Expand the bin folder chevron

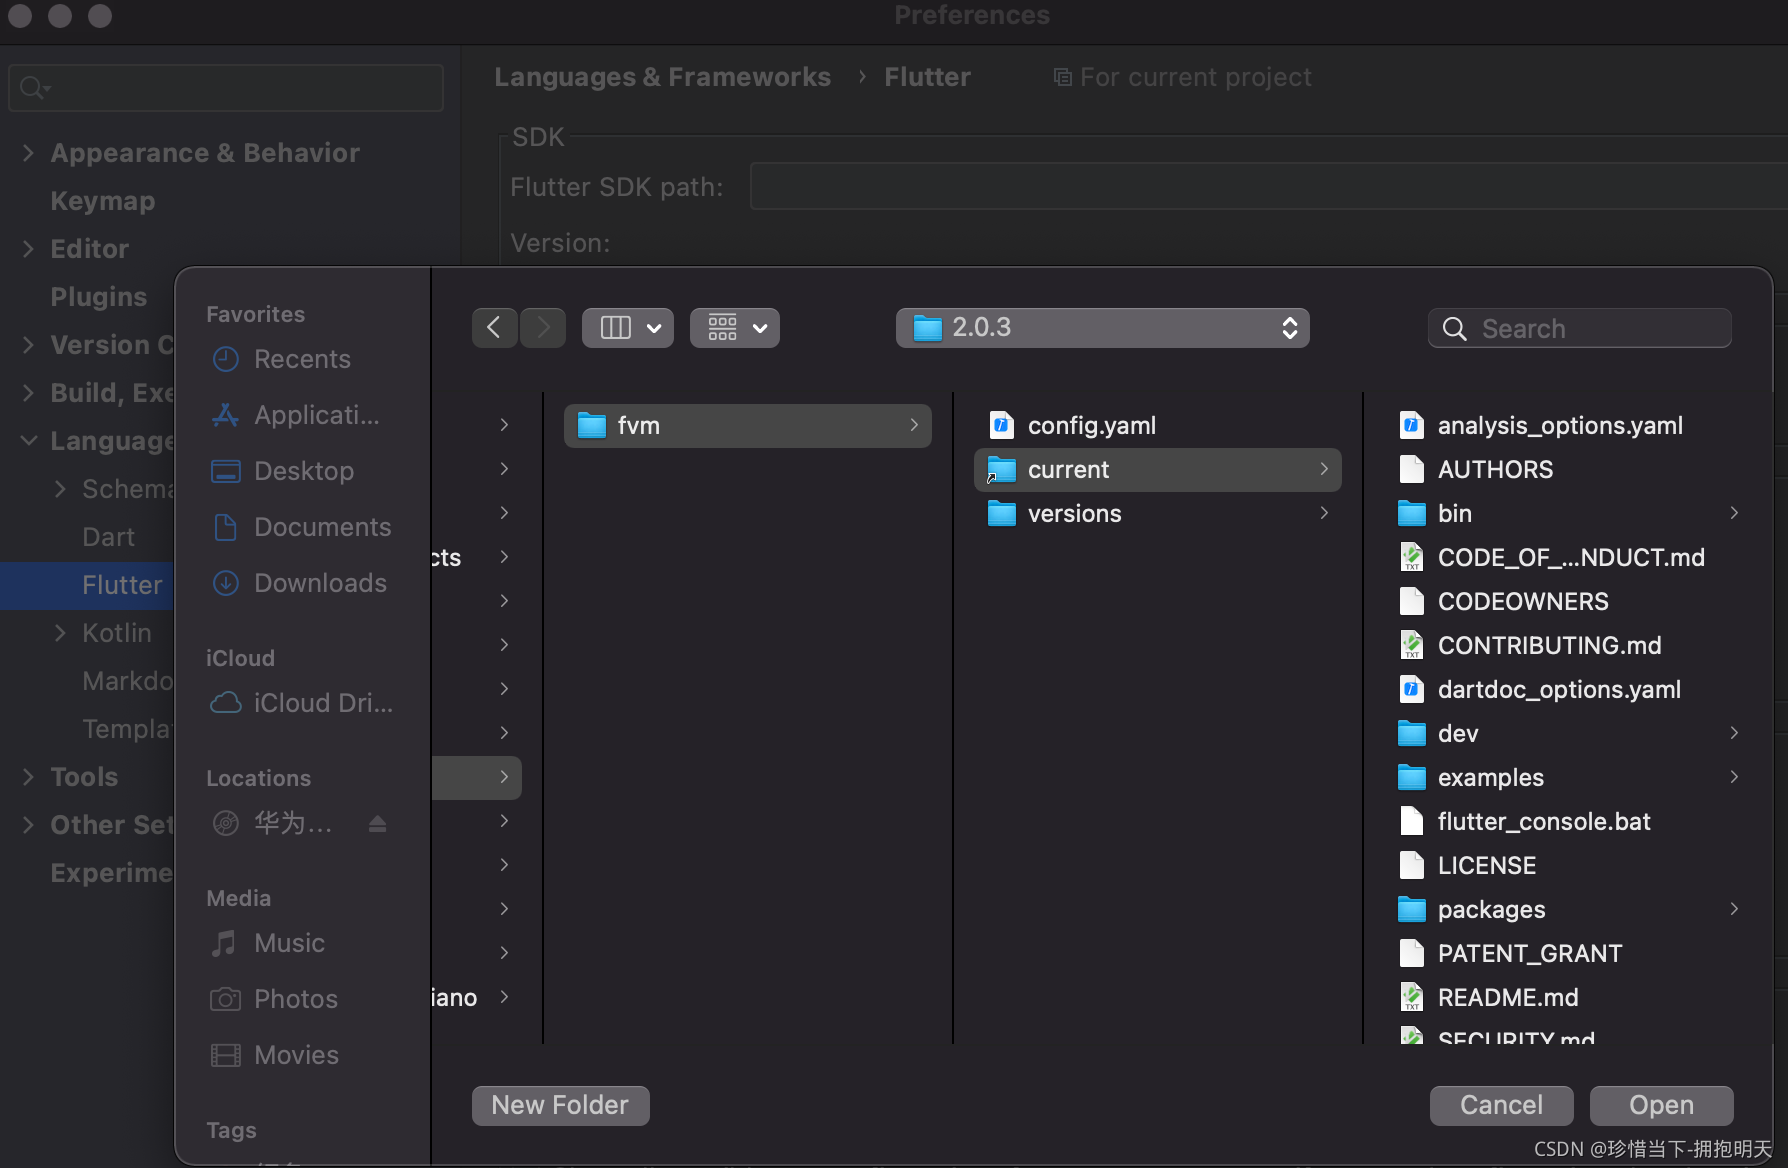point(1734,513)
